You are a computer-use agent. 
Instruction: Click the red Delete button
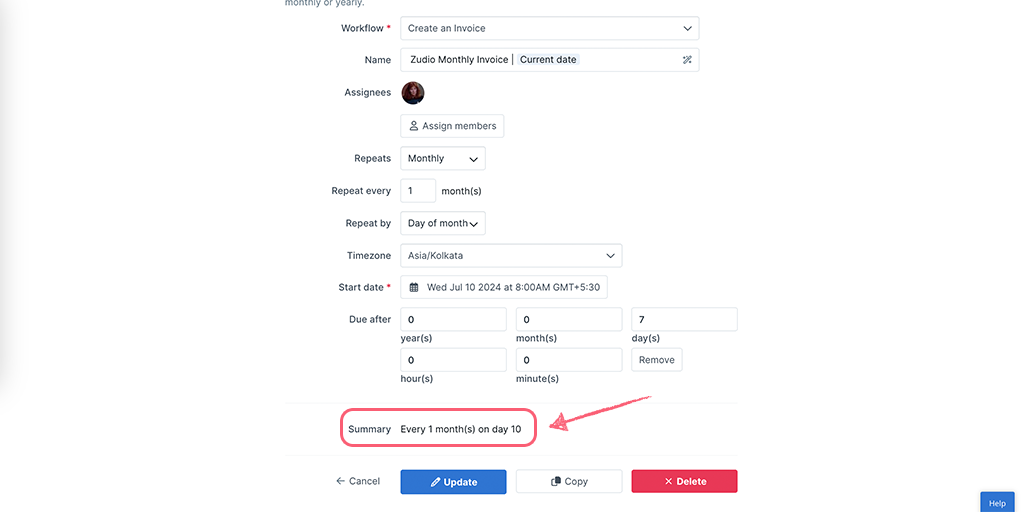[684, 481]
